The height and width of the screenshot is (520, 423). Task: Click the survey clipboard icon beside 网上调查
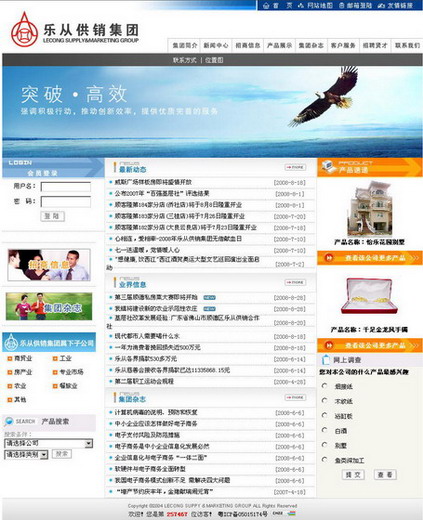tap(325, 360)
